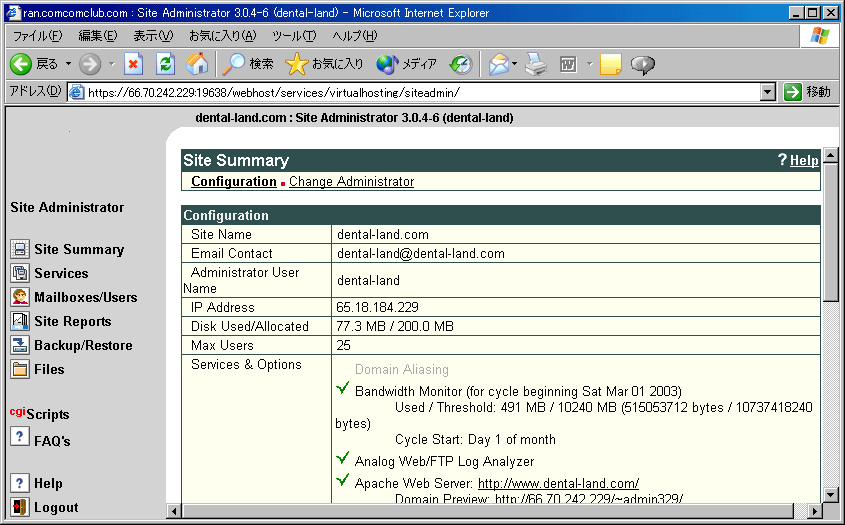The width and height of the screenshot is (845, 525).
Task: Stop loading with the red X button
Action: coord(133,64)
